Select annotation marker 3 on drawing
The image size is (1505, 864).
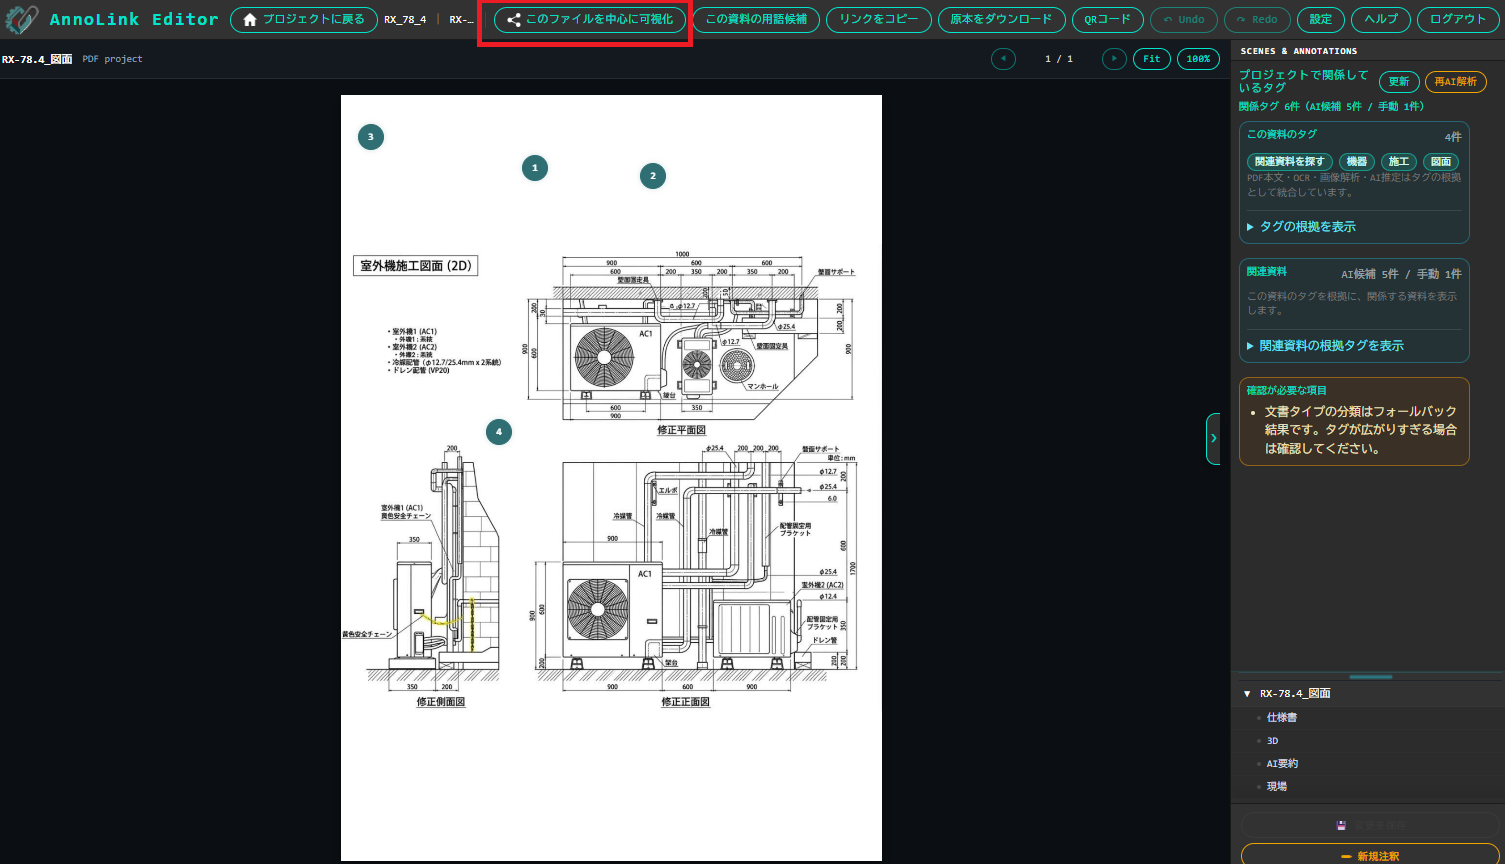(x=371, y=137)
